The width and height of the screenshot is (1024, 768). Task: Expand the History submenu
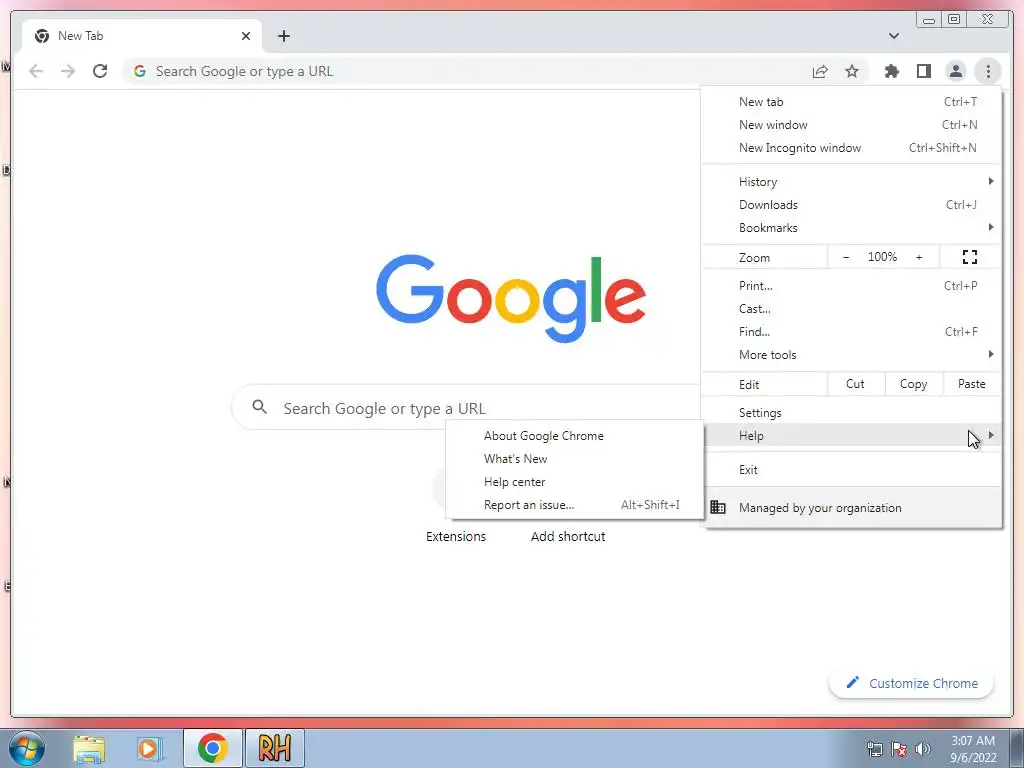point(852,182)
